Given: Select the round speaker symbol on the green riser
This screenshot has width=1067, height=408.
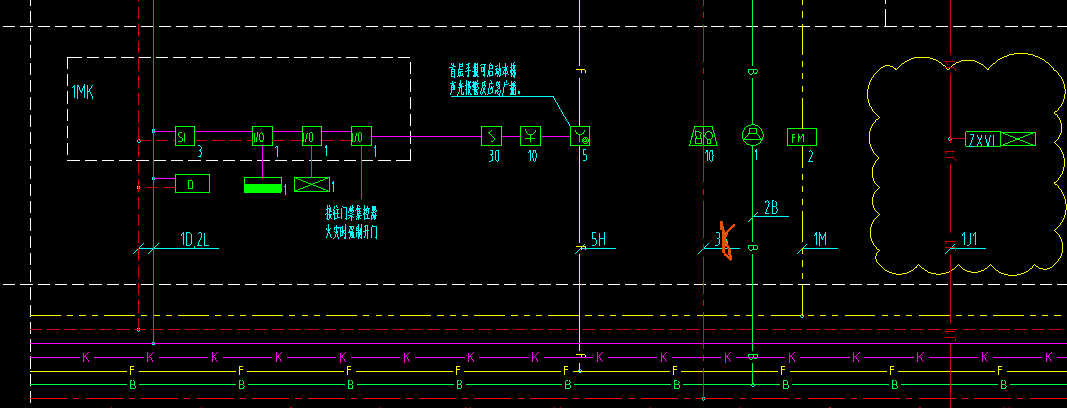Looking at the screenshot, I should click(x=753, y=136).
